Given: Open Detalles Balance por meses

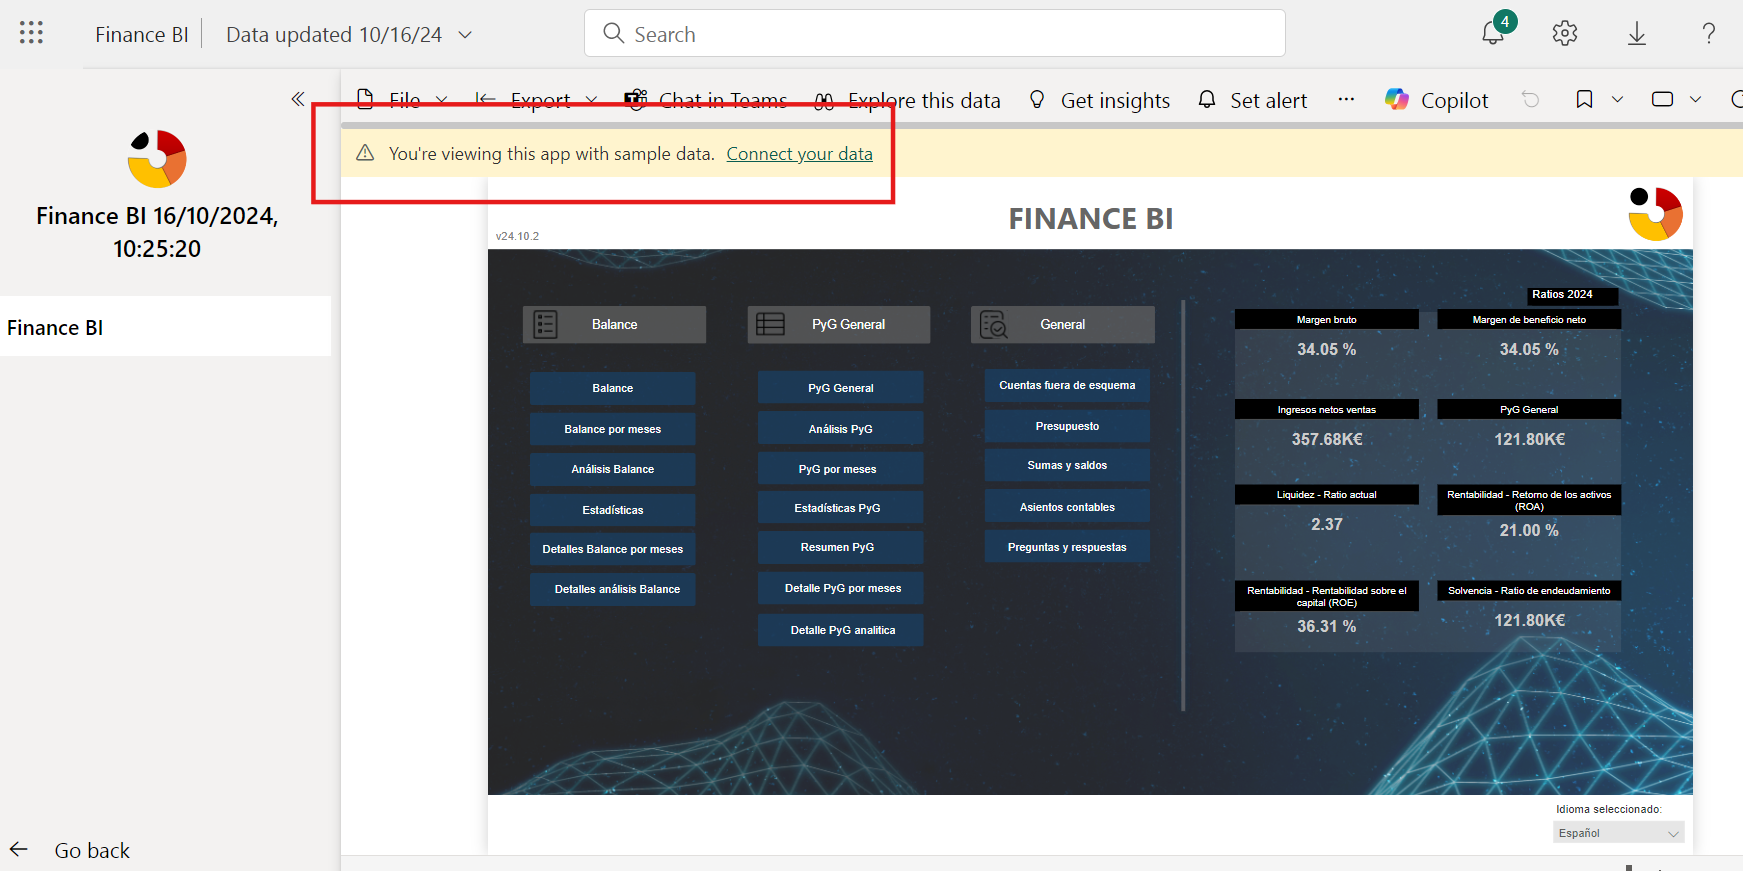Looking at the screenshot, I should (x=612, y=549).
